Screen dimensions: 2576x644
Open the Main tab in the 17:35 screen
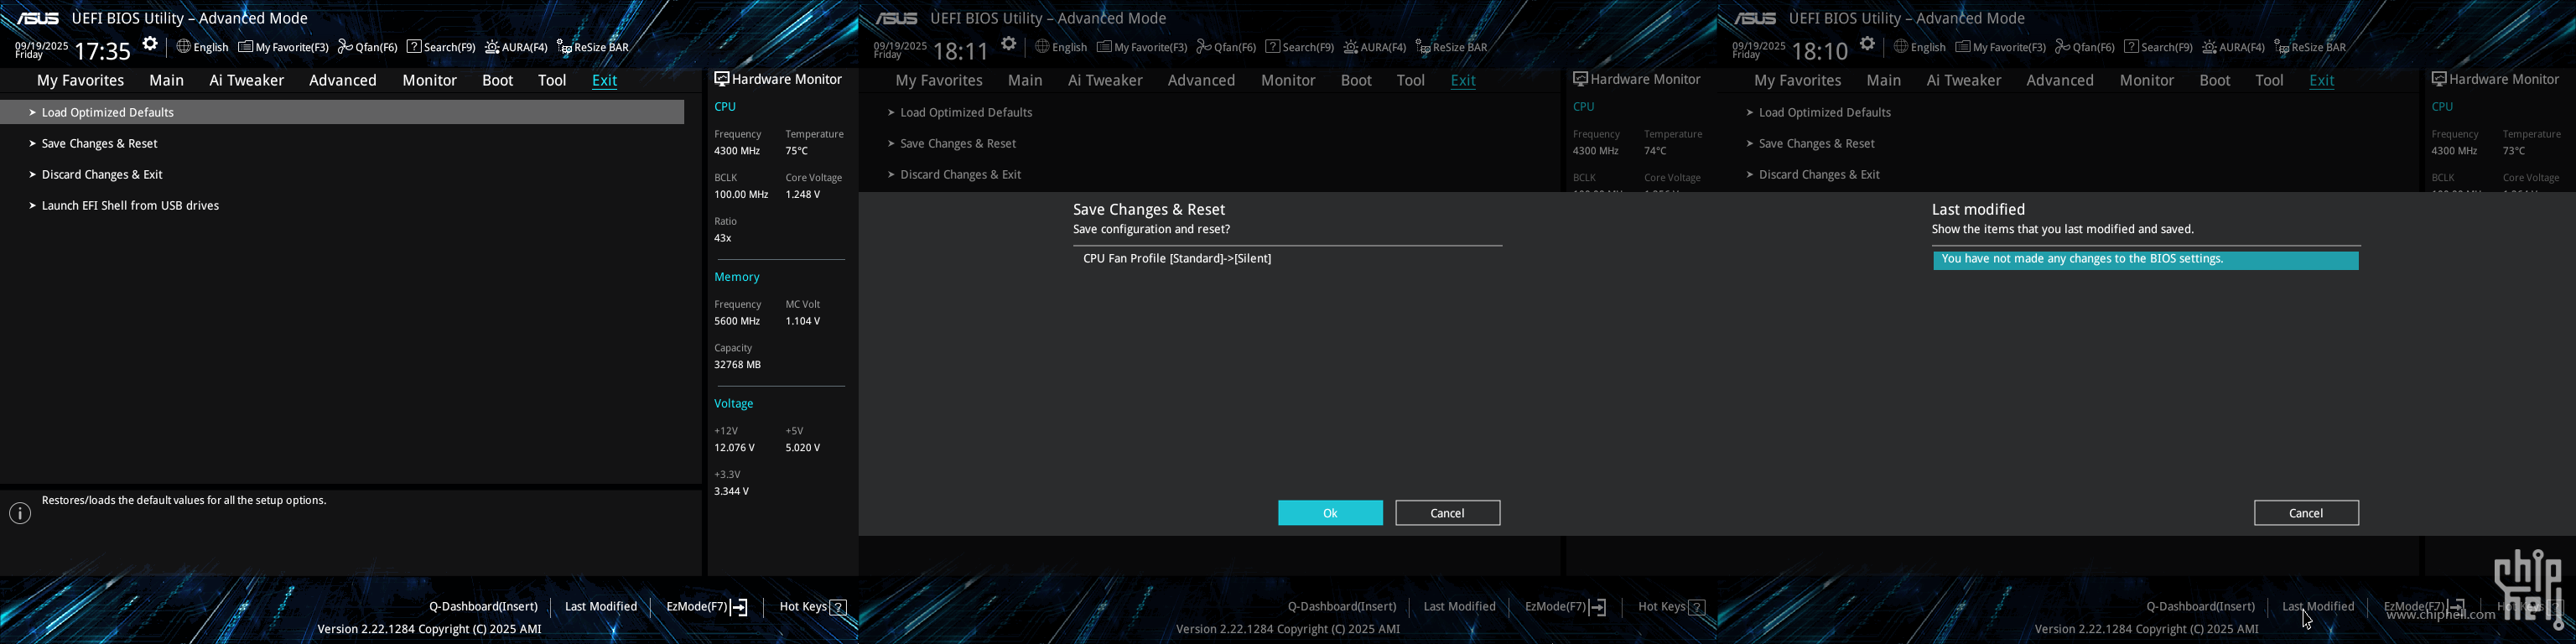pyautogui.click(x=167, y=80)
